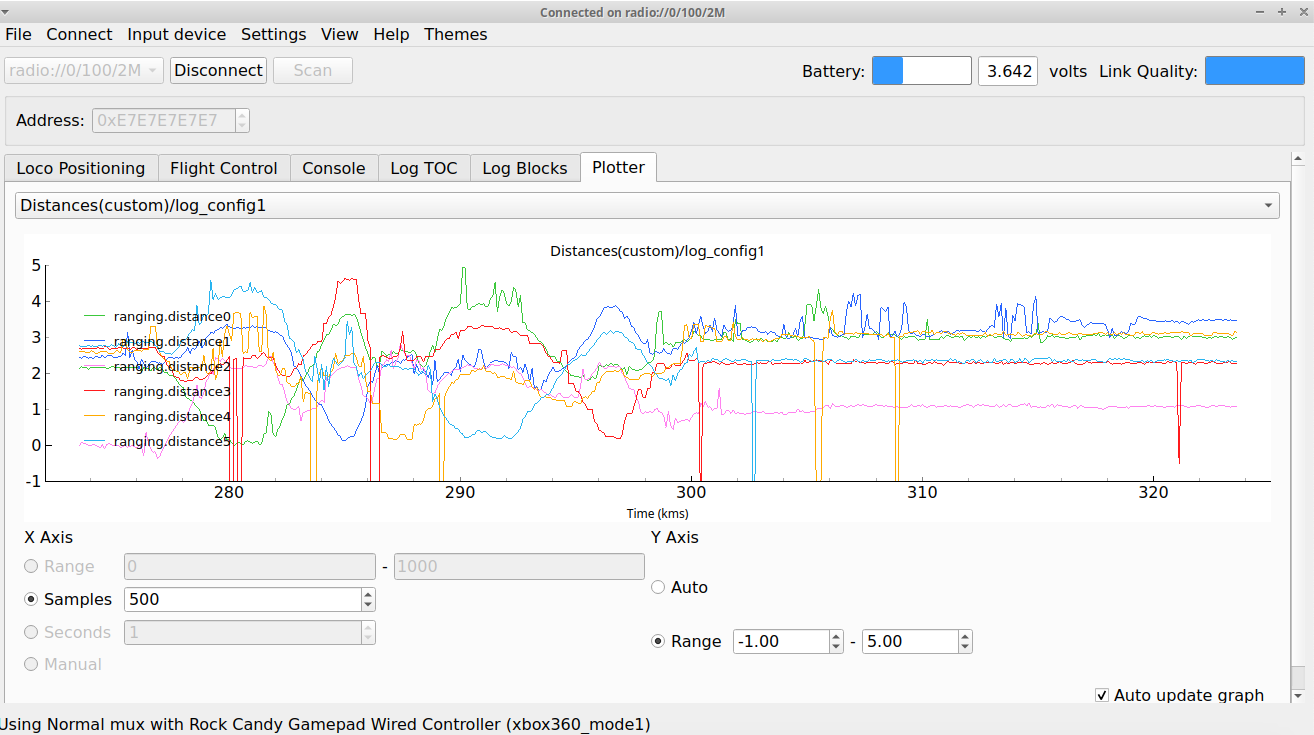Click the Disconnect button
The height and width of the screenshot is (735, 1314).
point(218,71)
